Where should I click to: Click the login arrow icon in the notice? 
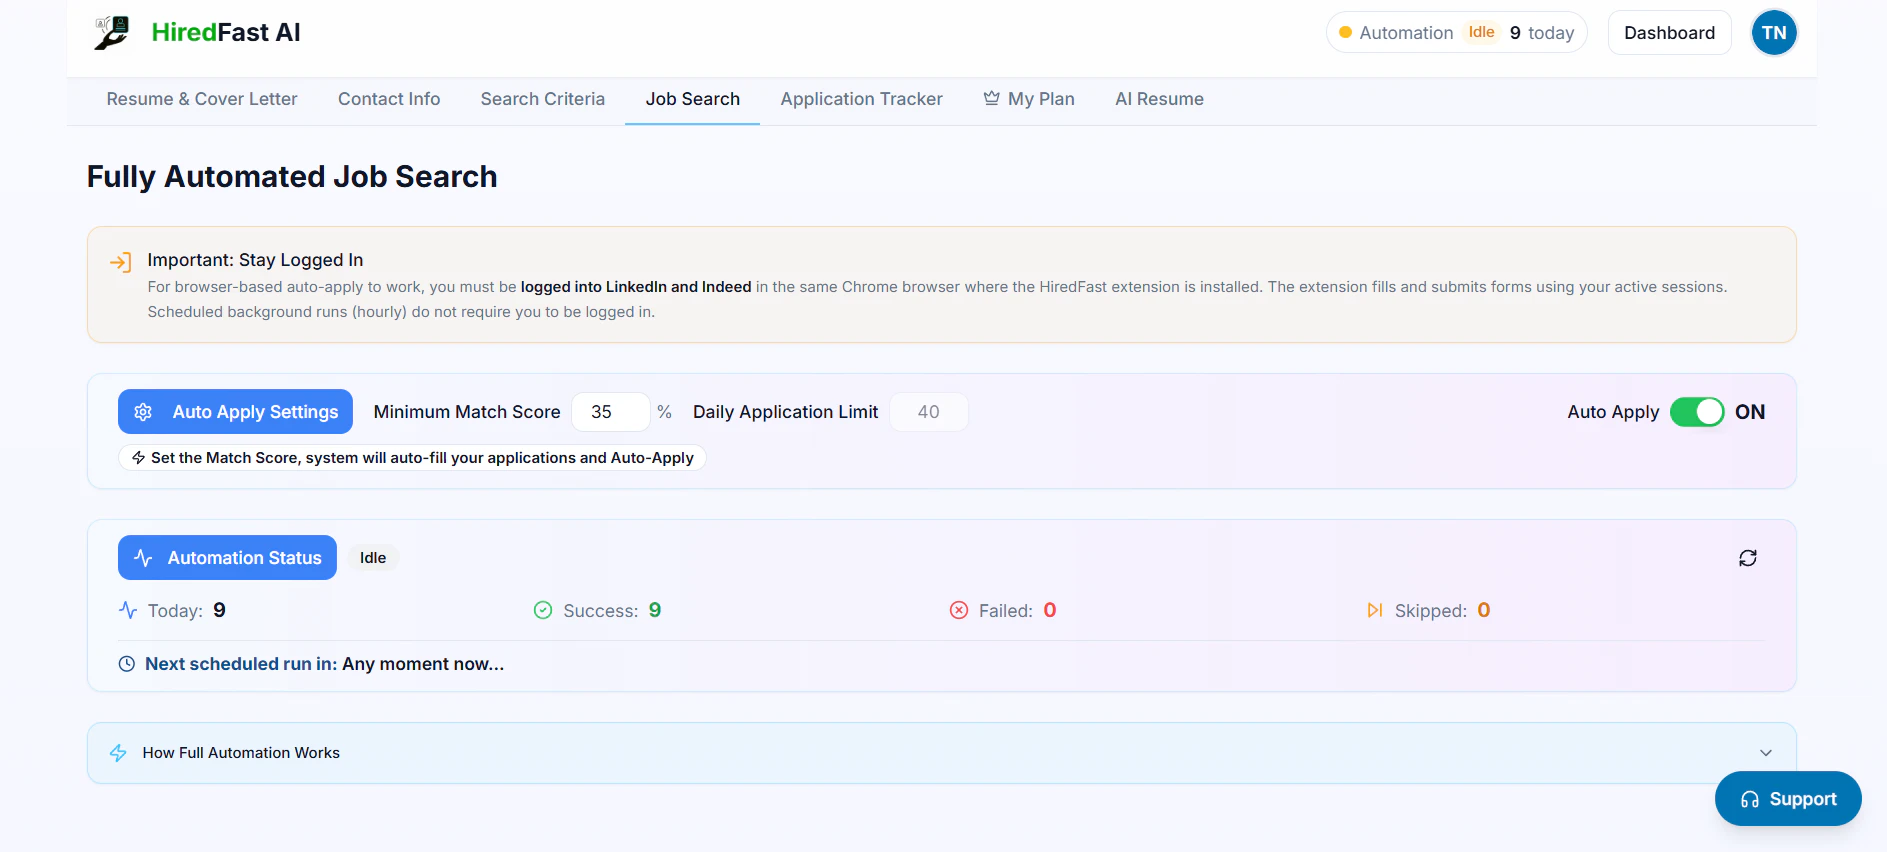[x=121, y=262]
